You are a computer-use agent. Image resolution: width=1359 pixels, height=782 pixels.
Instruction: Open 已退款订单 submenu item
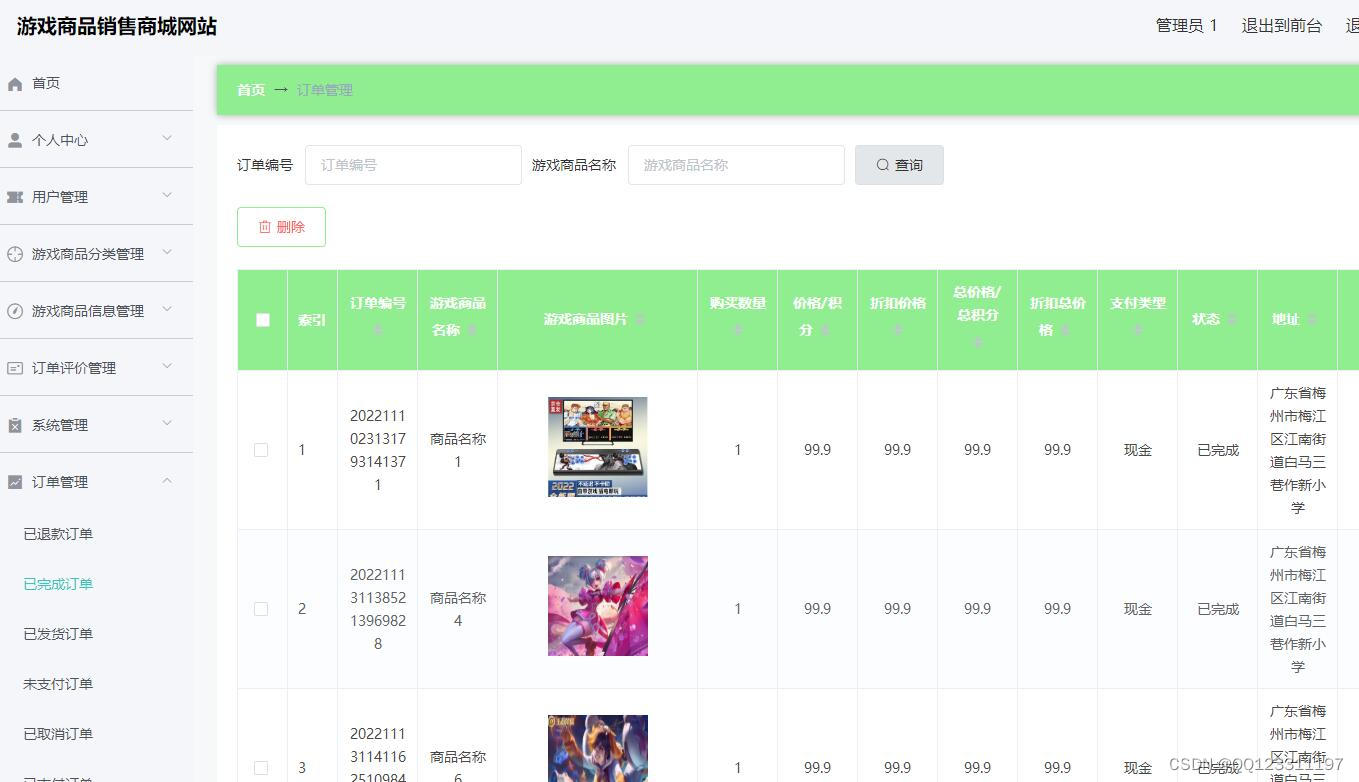(58, 534)
